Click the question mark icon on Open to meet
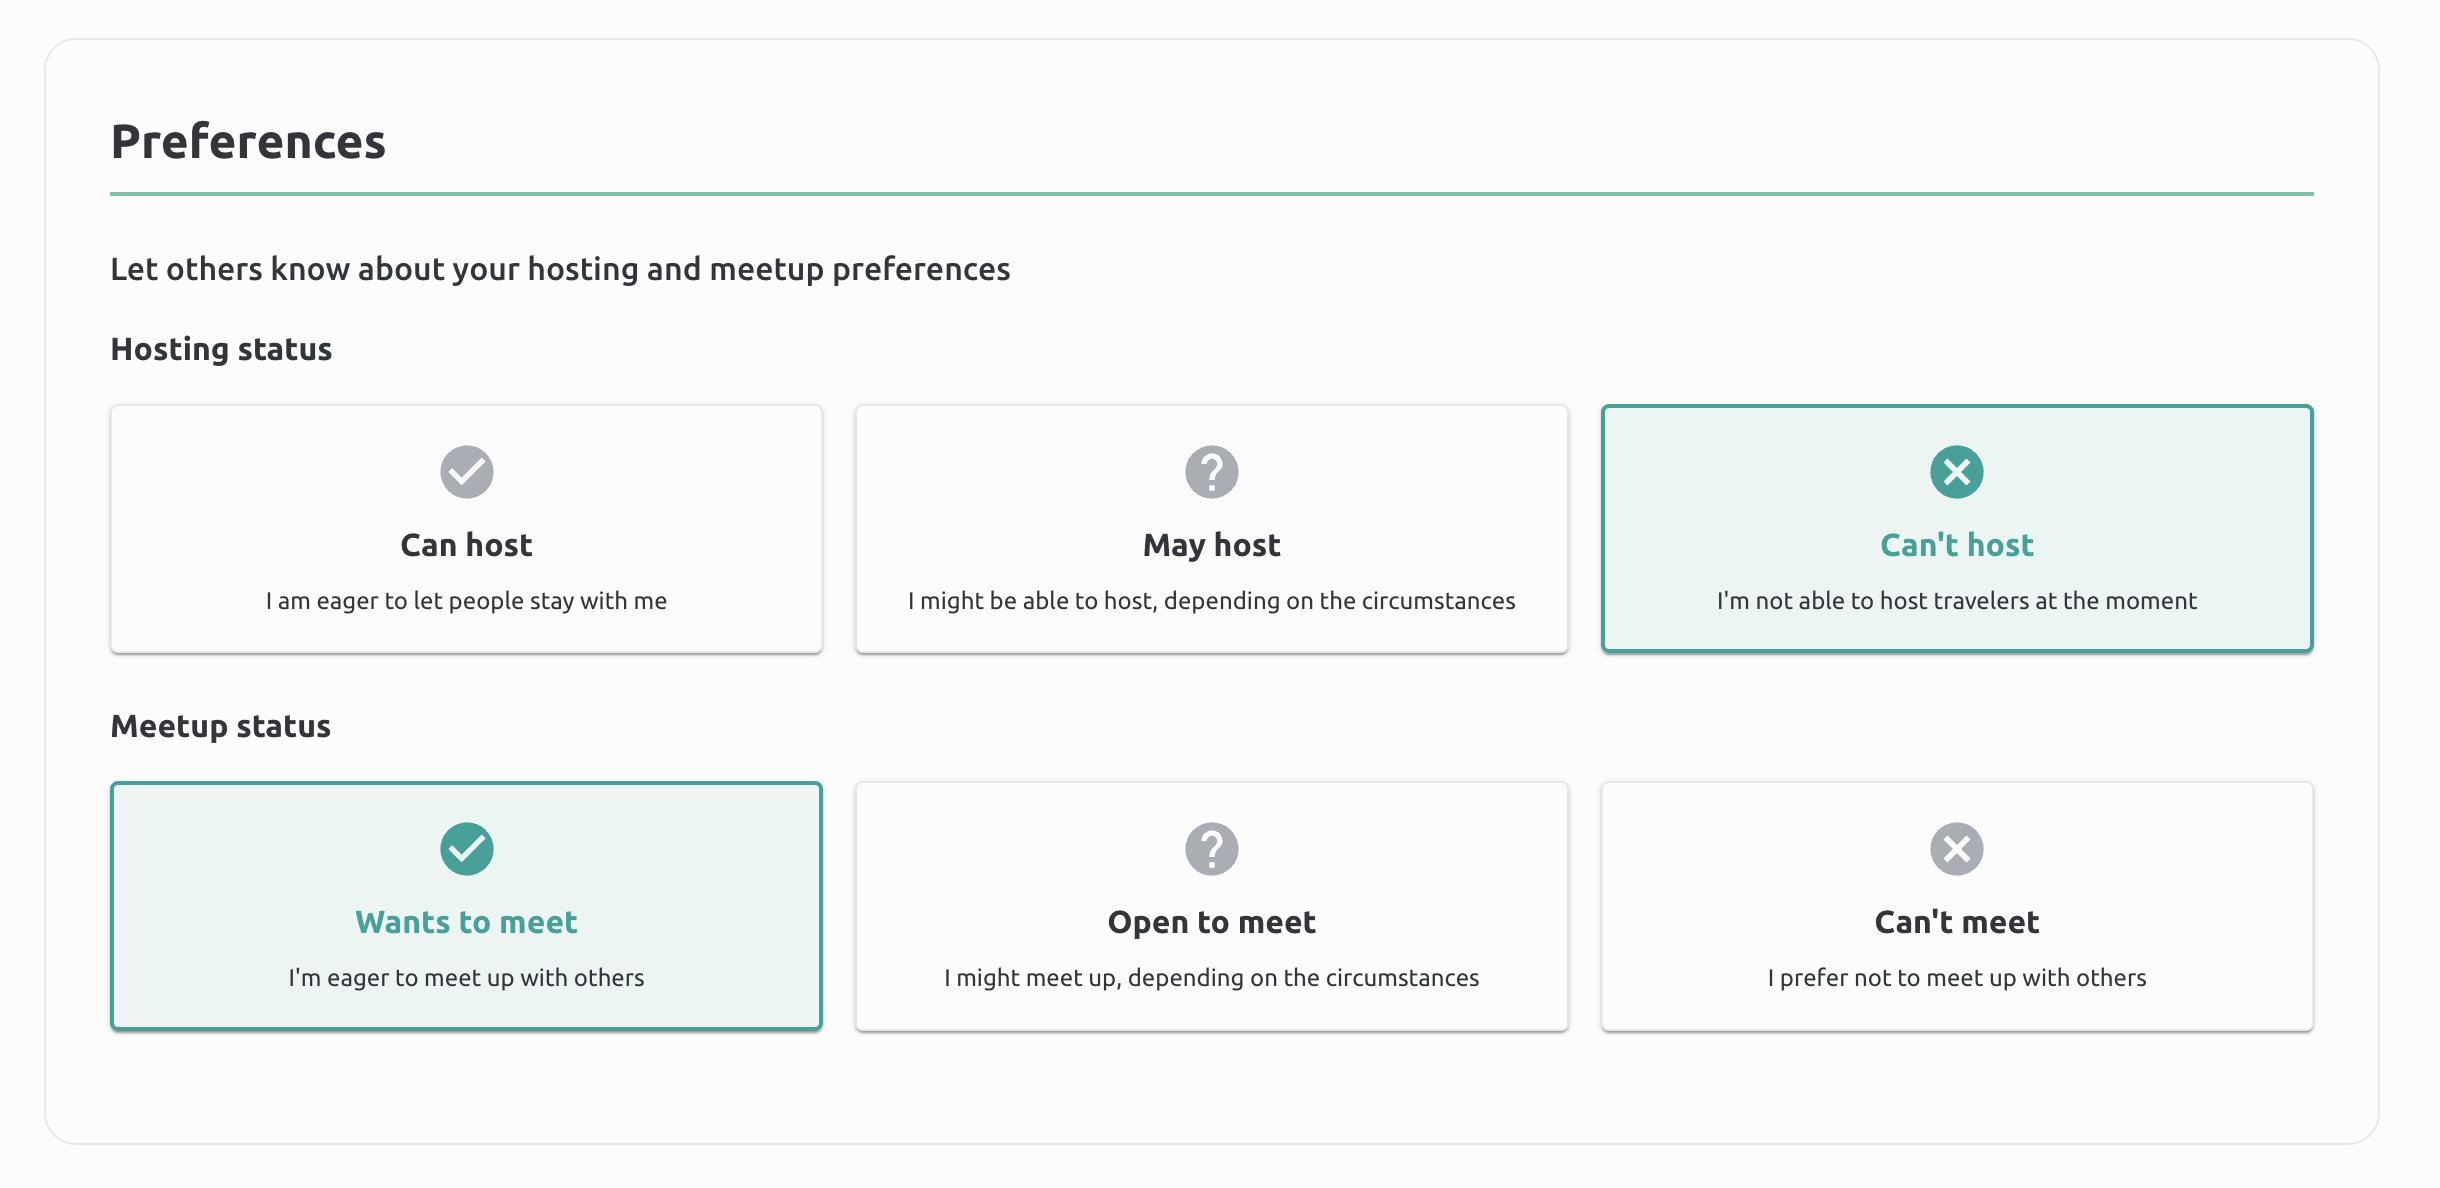This screenshot has width=2440, height=1188. (x=1212, y=849)
